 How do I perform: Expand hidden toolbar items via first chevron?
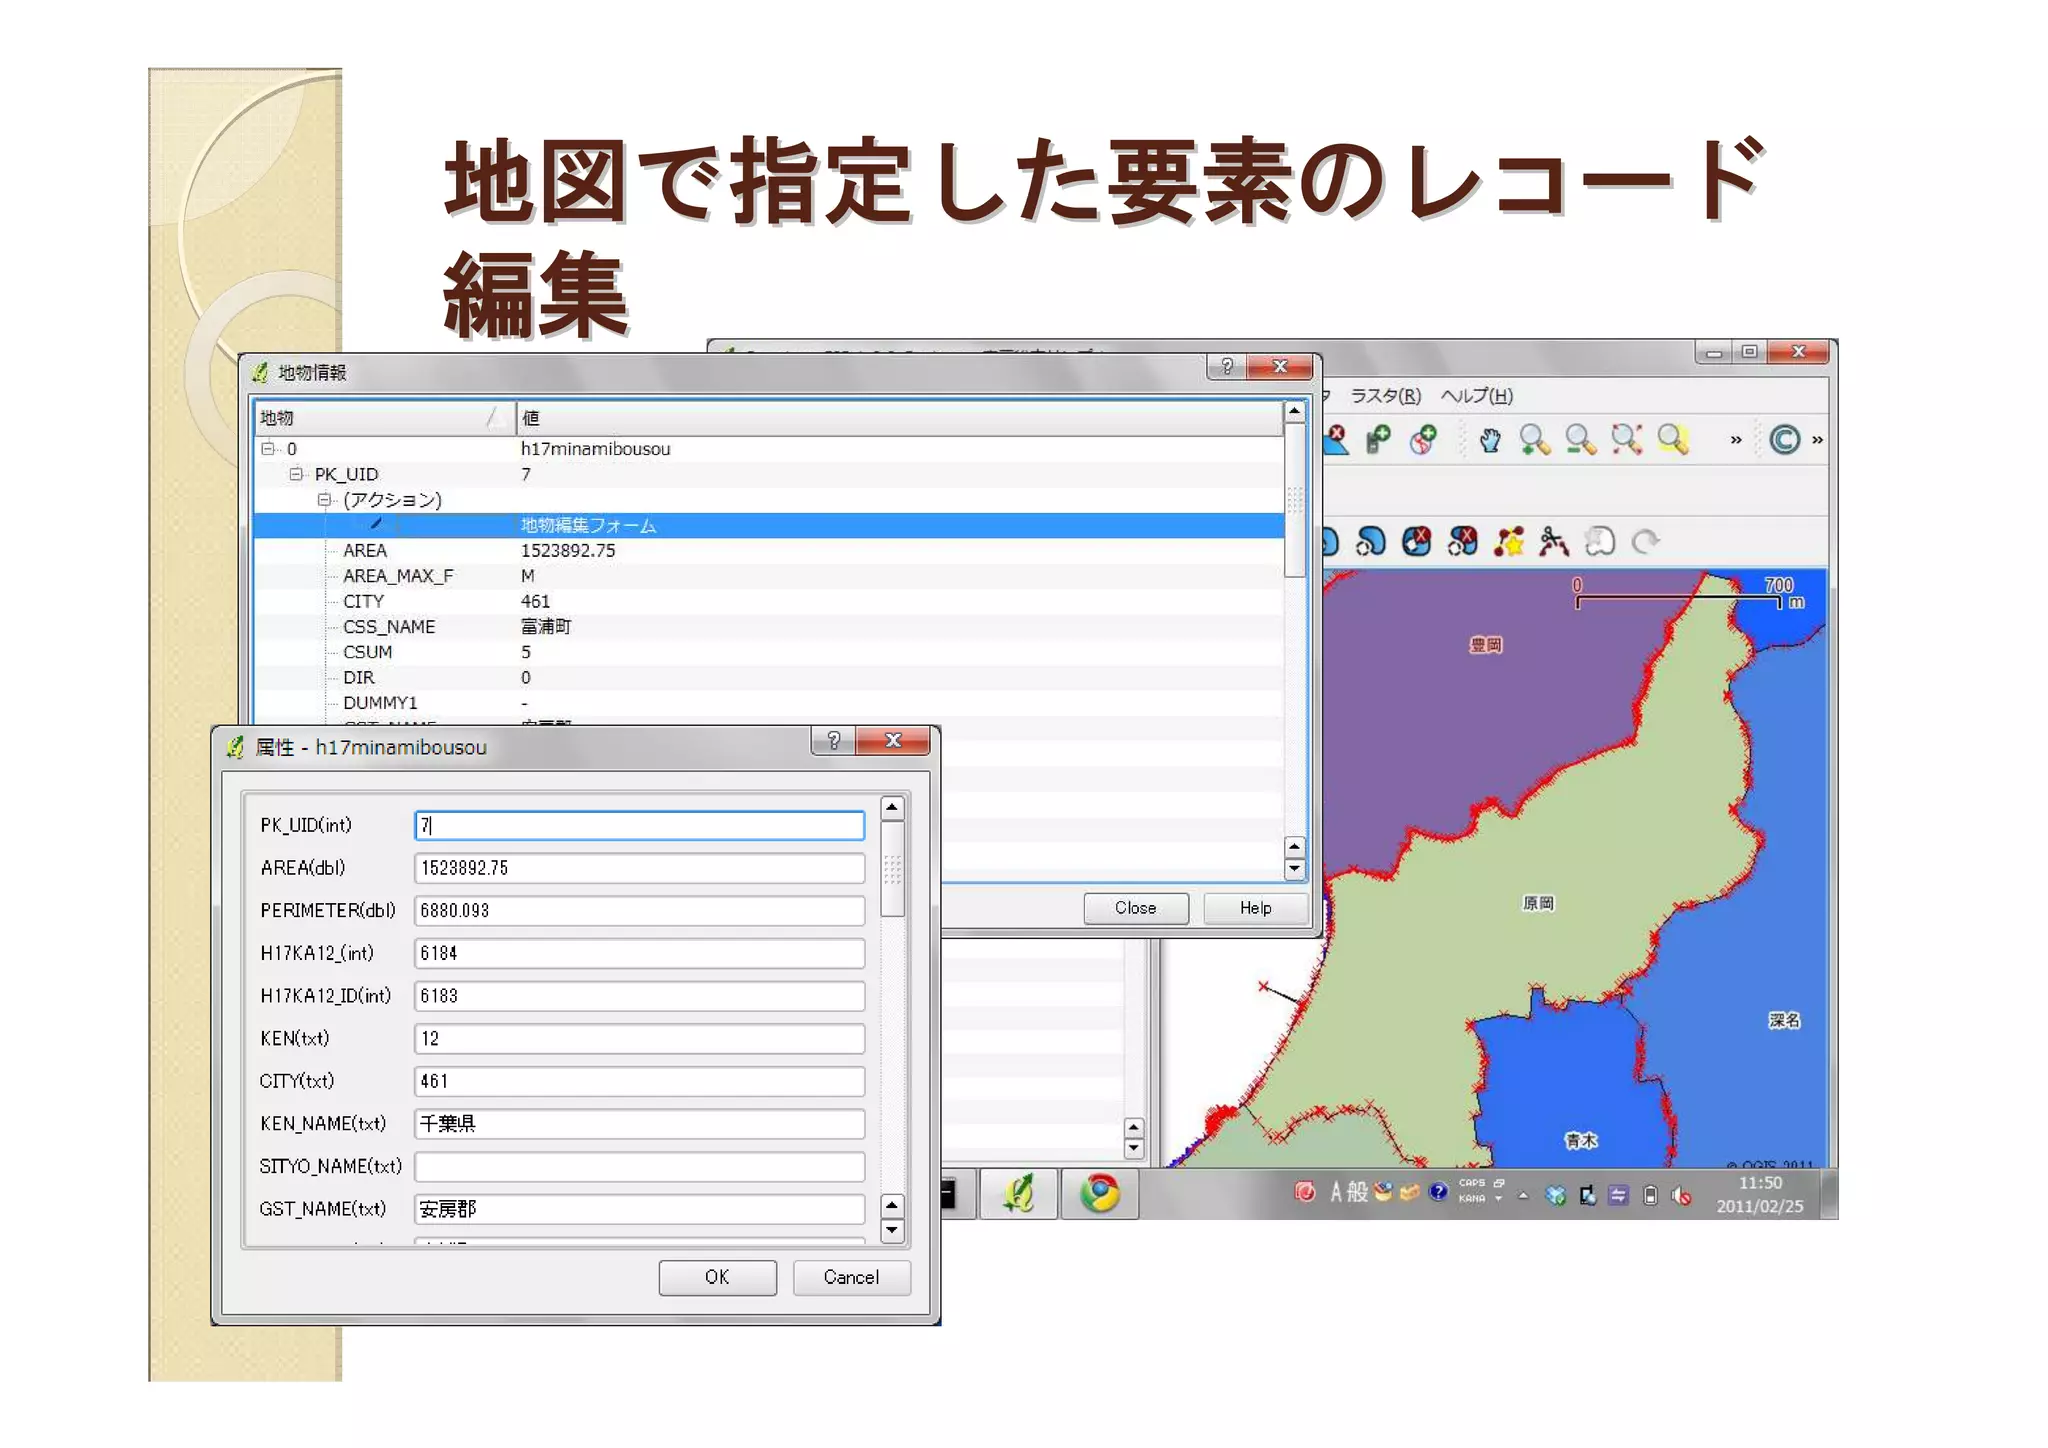(1736, 440)
